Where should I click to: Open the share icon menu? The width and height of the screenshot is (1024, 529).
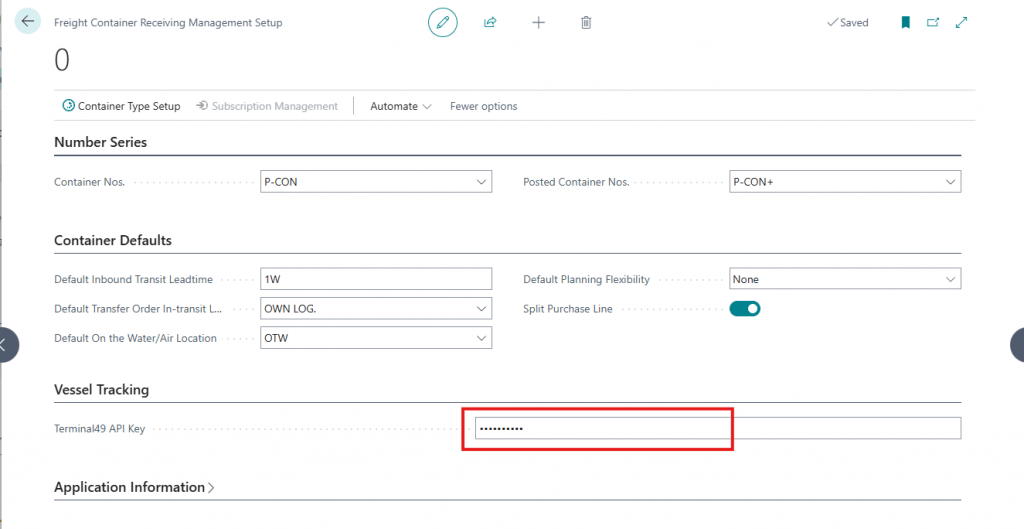coord(490,23)
